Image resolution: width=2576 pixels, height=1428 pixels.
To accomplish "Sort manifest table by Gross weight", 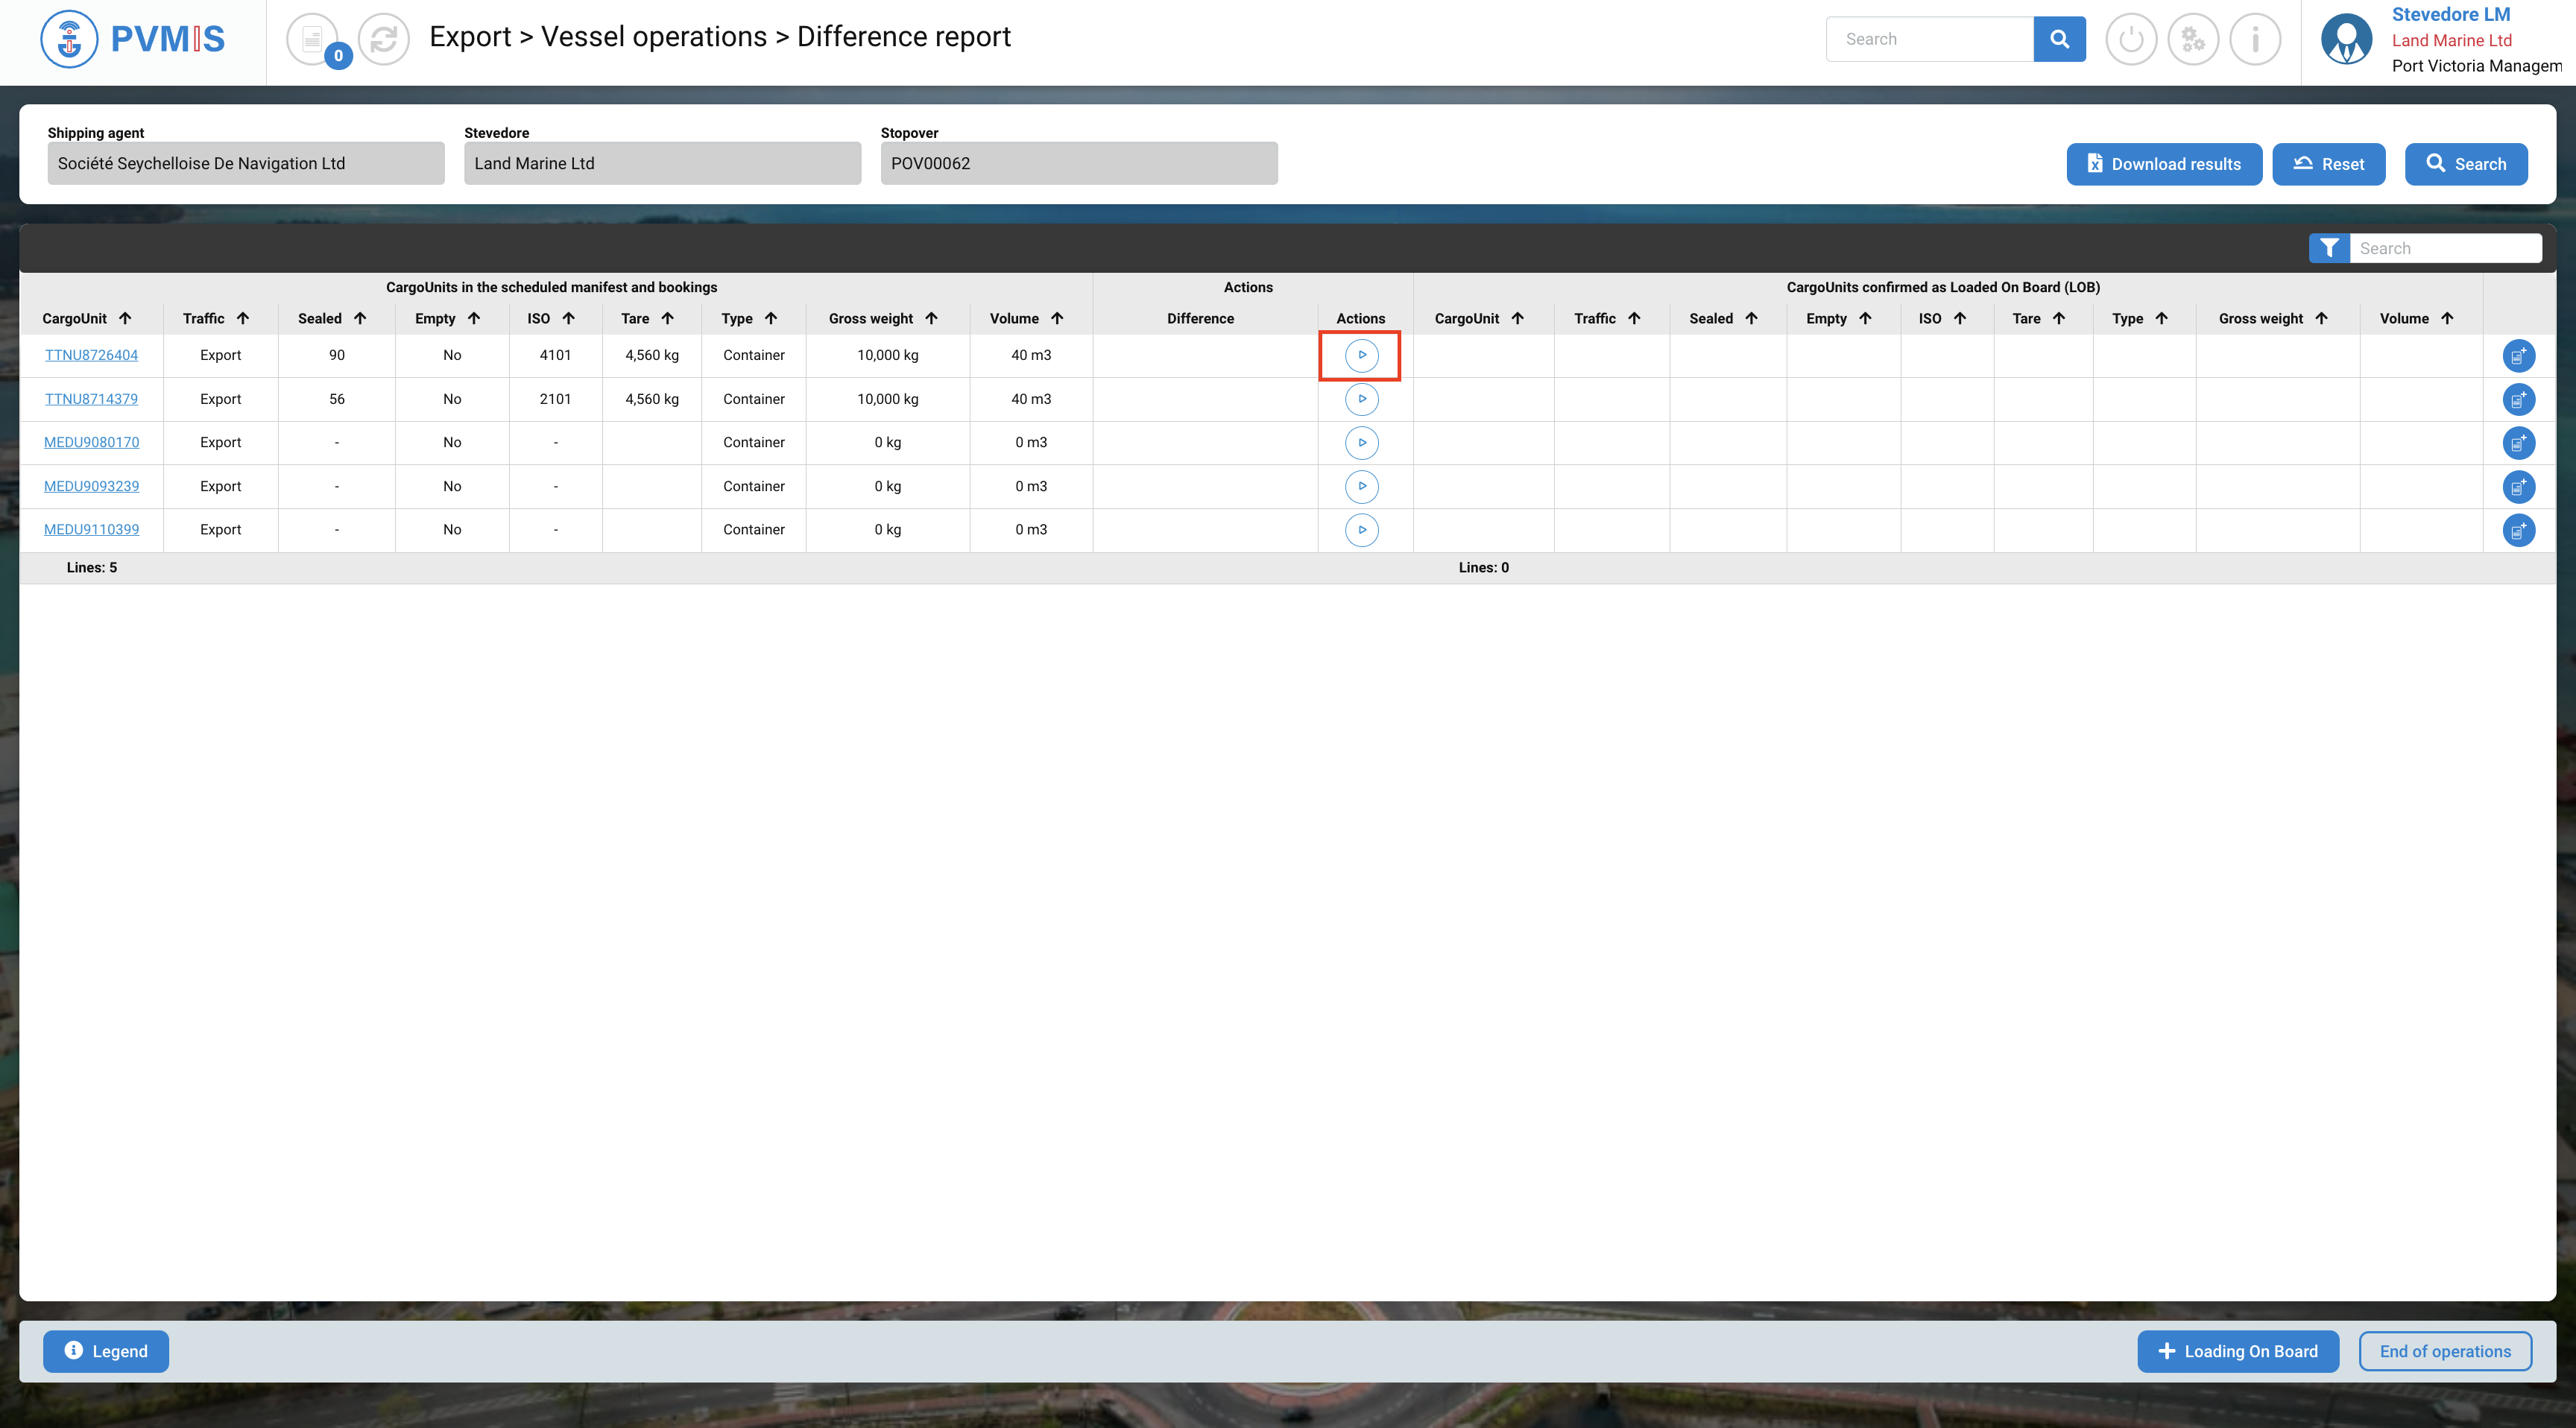I will pos(931,318).
